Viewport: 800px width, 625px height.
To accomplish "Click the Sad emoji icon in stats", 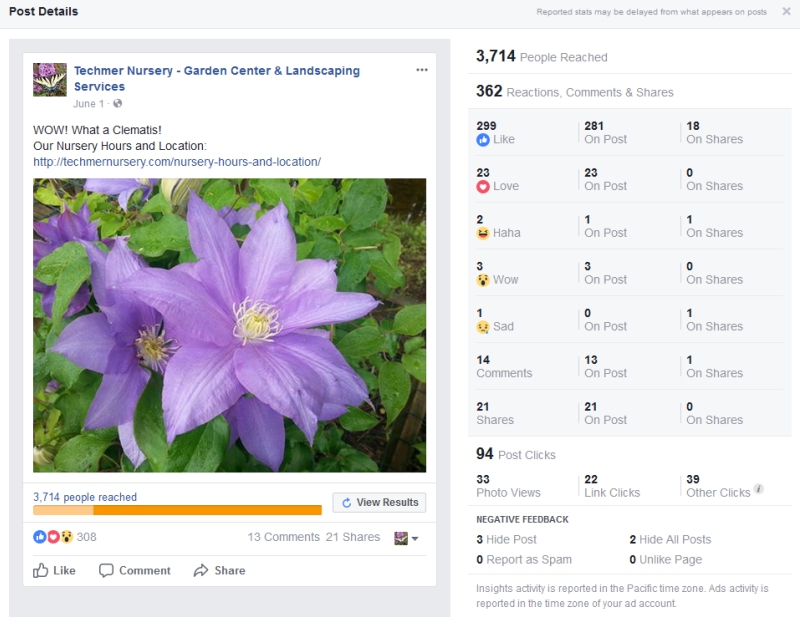I will (483, 327).
